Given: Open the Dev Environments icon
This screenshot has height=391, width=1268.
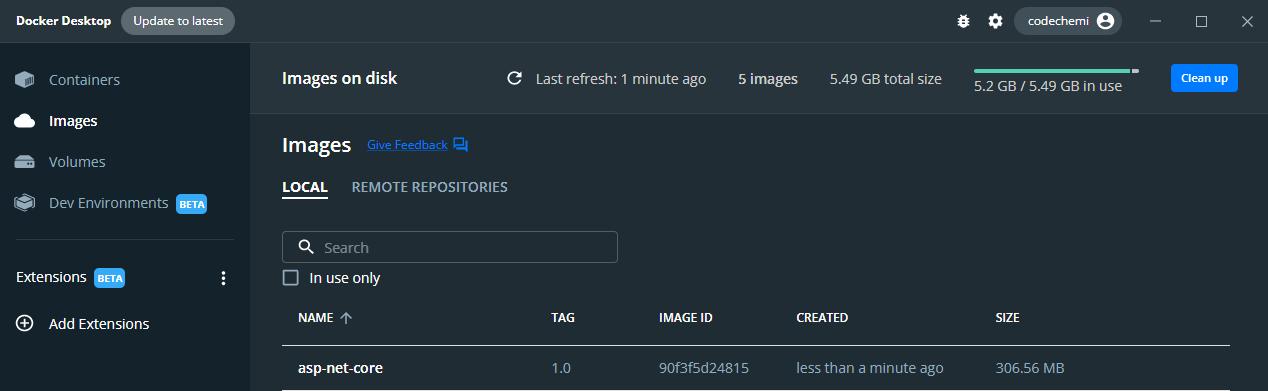Looking at the screenshot, I should tap(25, 203).
